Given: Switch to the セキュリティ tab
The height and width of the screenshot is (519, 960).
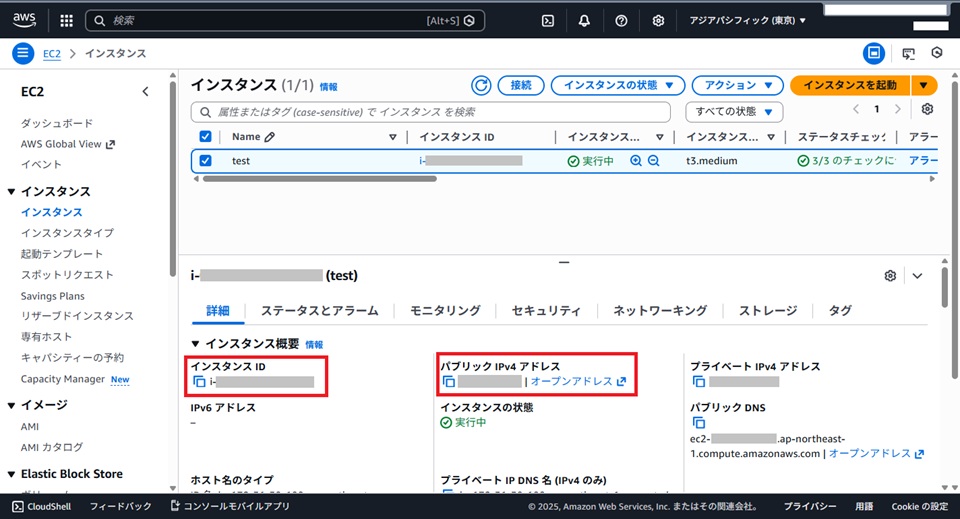Looking at the screenshot, I should pos(546,311).
